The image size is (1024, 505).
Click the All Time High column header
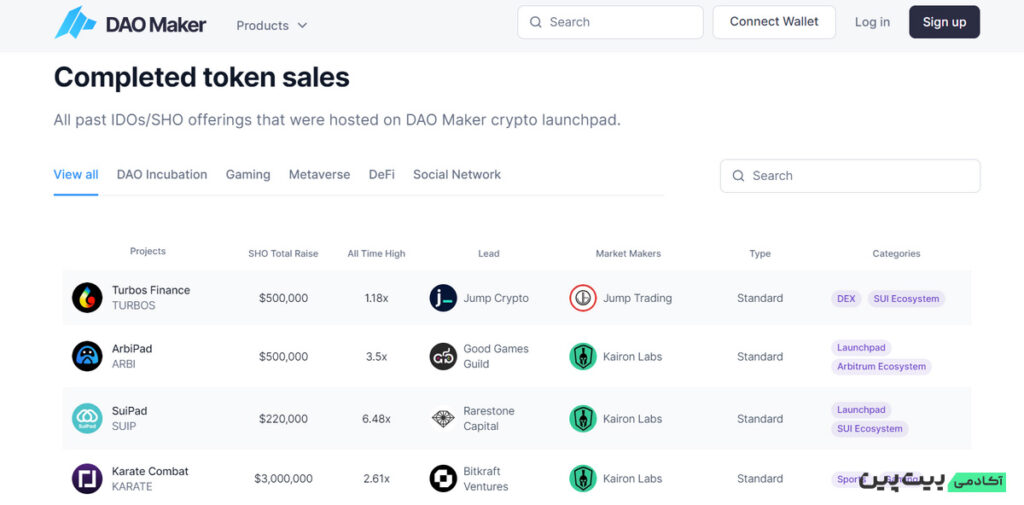[376, 253]
